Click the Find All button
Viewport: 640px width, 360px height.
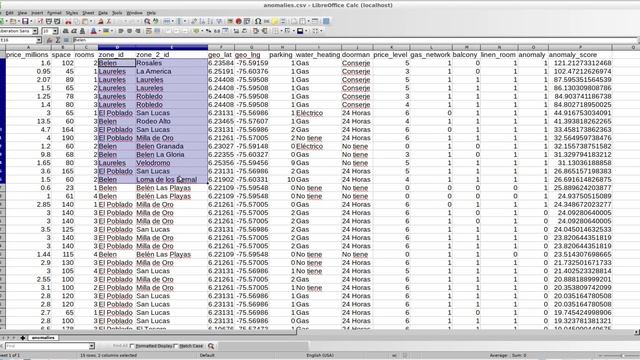[x=120, y=346]
